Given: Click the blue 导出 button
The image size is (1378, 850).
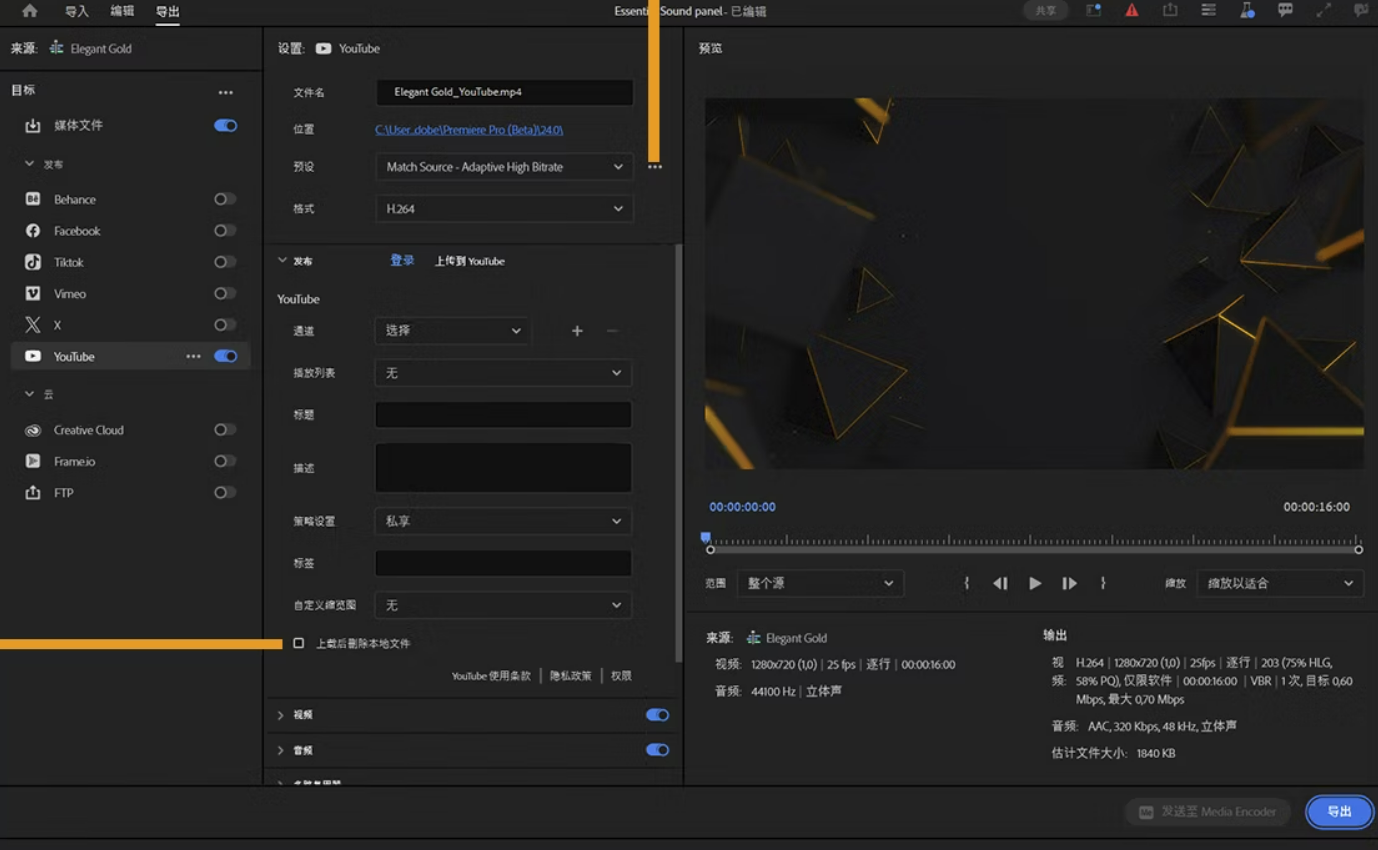Looking at the screenshot, I should (1339, 811).
